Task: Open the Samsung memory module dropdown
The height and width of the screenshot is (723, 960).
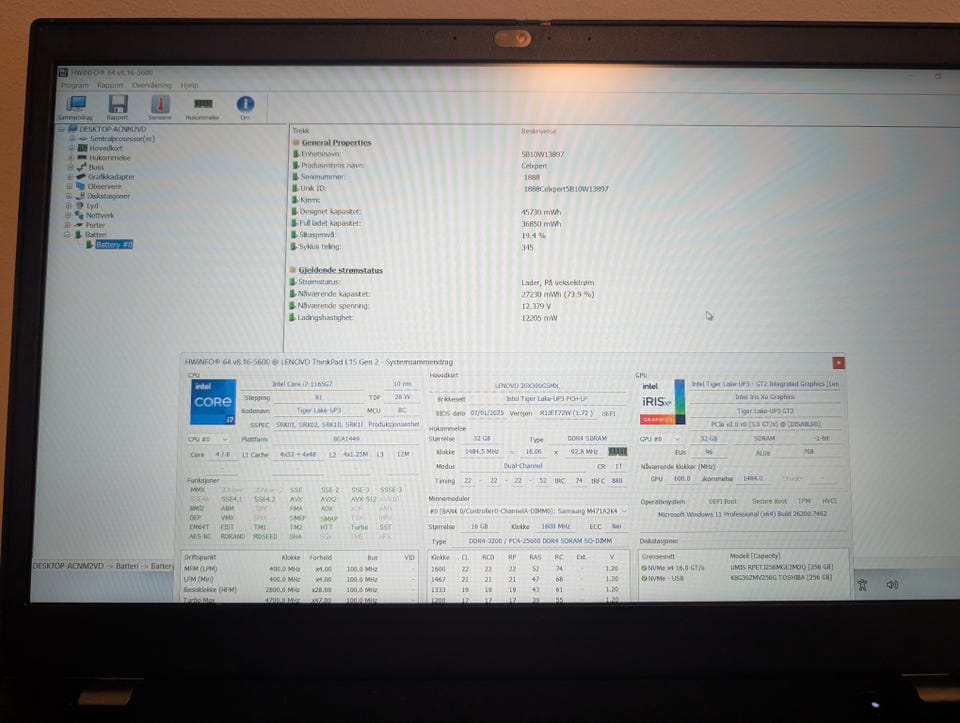Action: [x=528, y=511]
